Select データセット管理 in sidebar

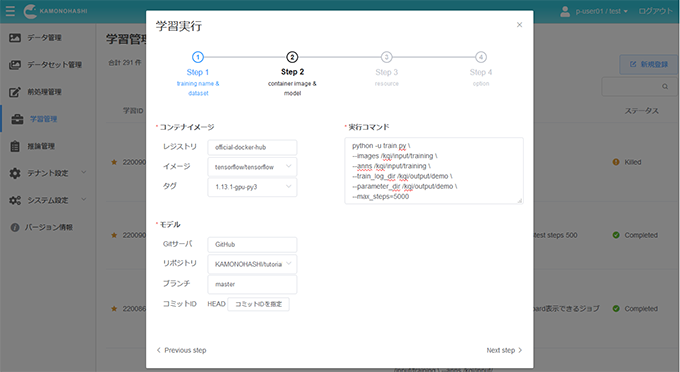[55, 65]
